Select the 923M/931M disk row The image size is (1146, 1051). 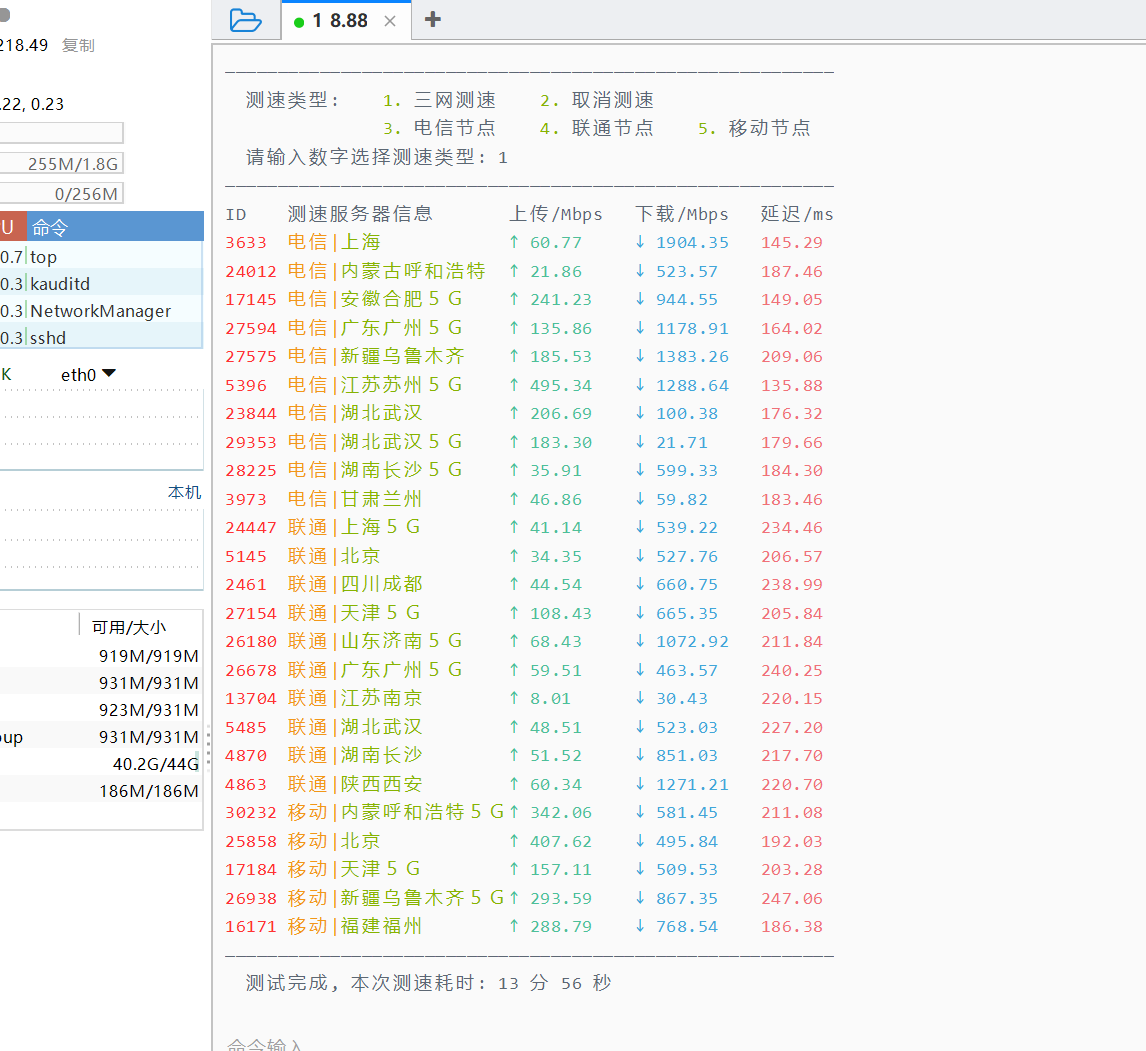(101, 710)
